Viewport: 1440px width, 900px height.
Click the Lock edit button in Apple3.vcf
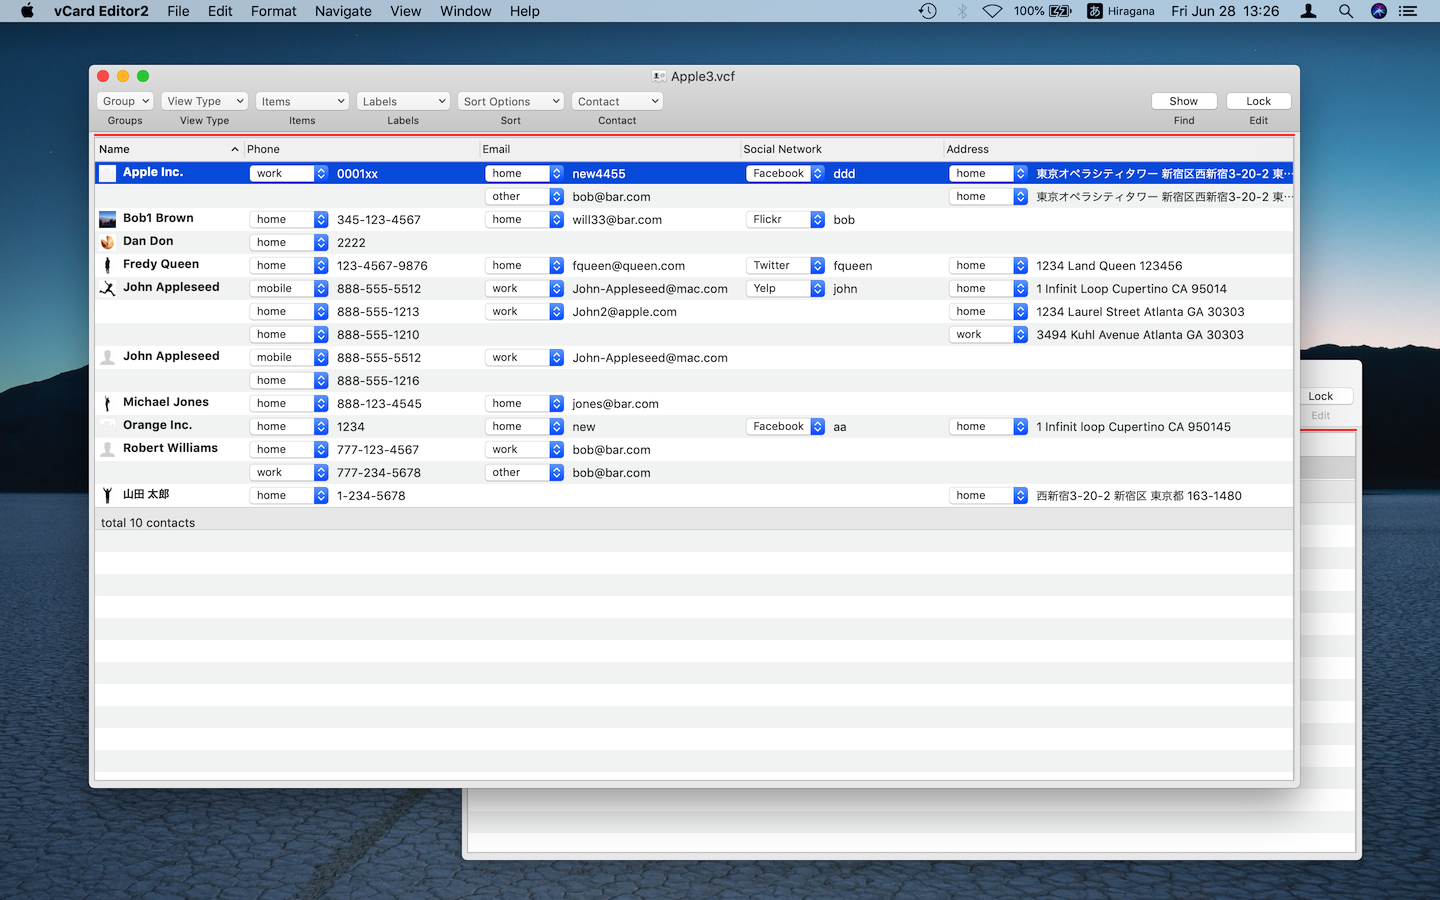pyautogui.click(x=1258, y=101)
